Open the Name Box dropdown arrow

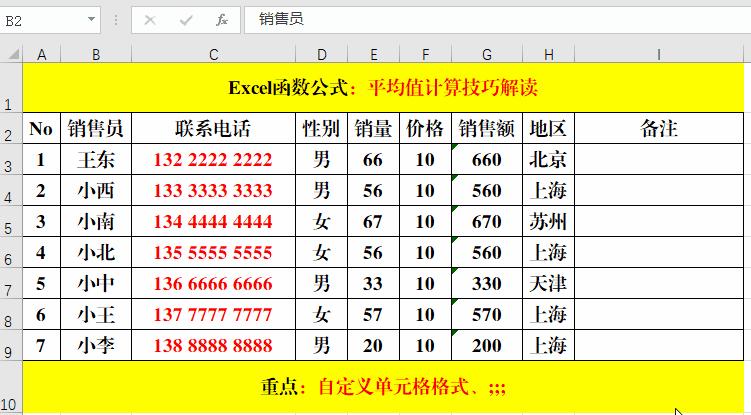(x=91, y=20)
